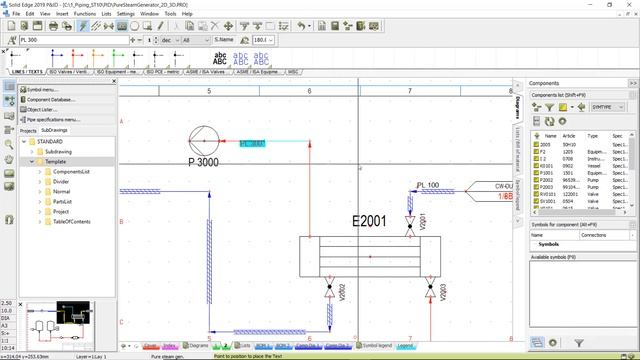This screenshot has width=640, height=360.
Task: Open the Settings menu
Action: coord(125,14)
